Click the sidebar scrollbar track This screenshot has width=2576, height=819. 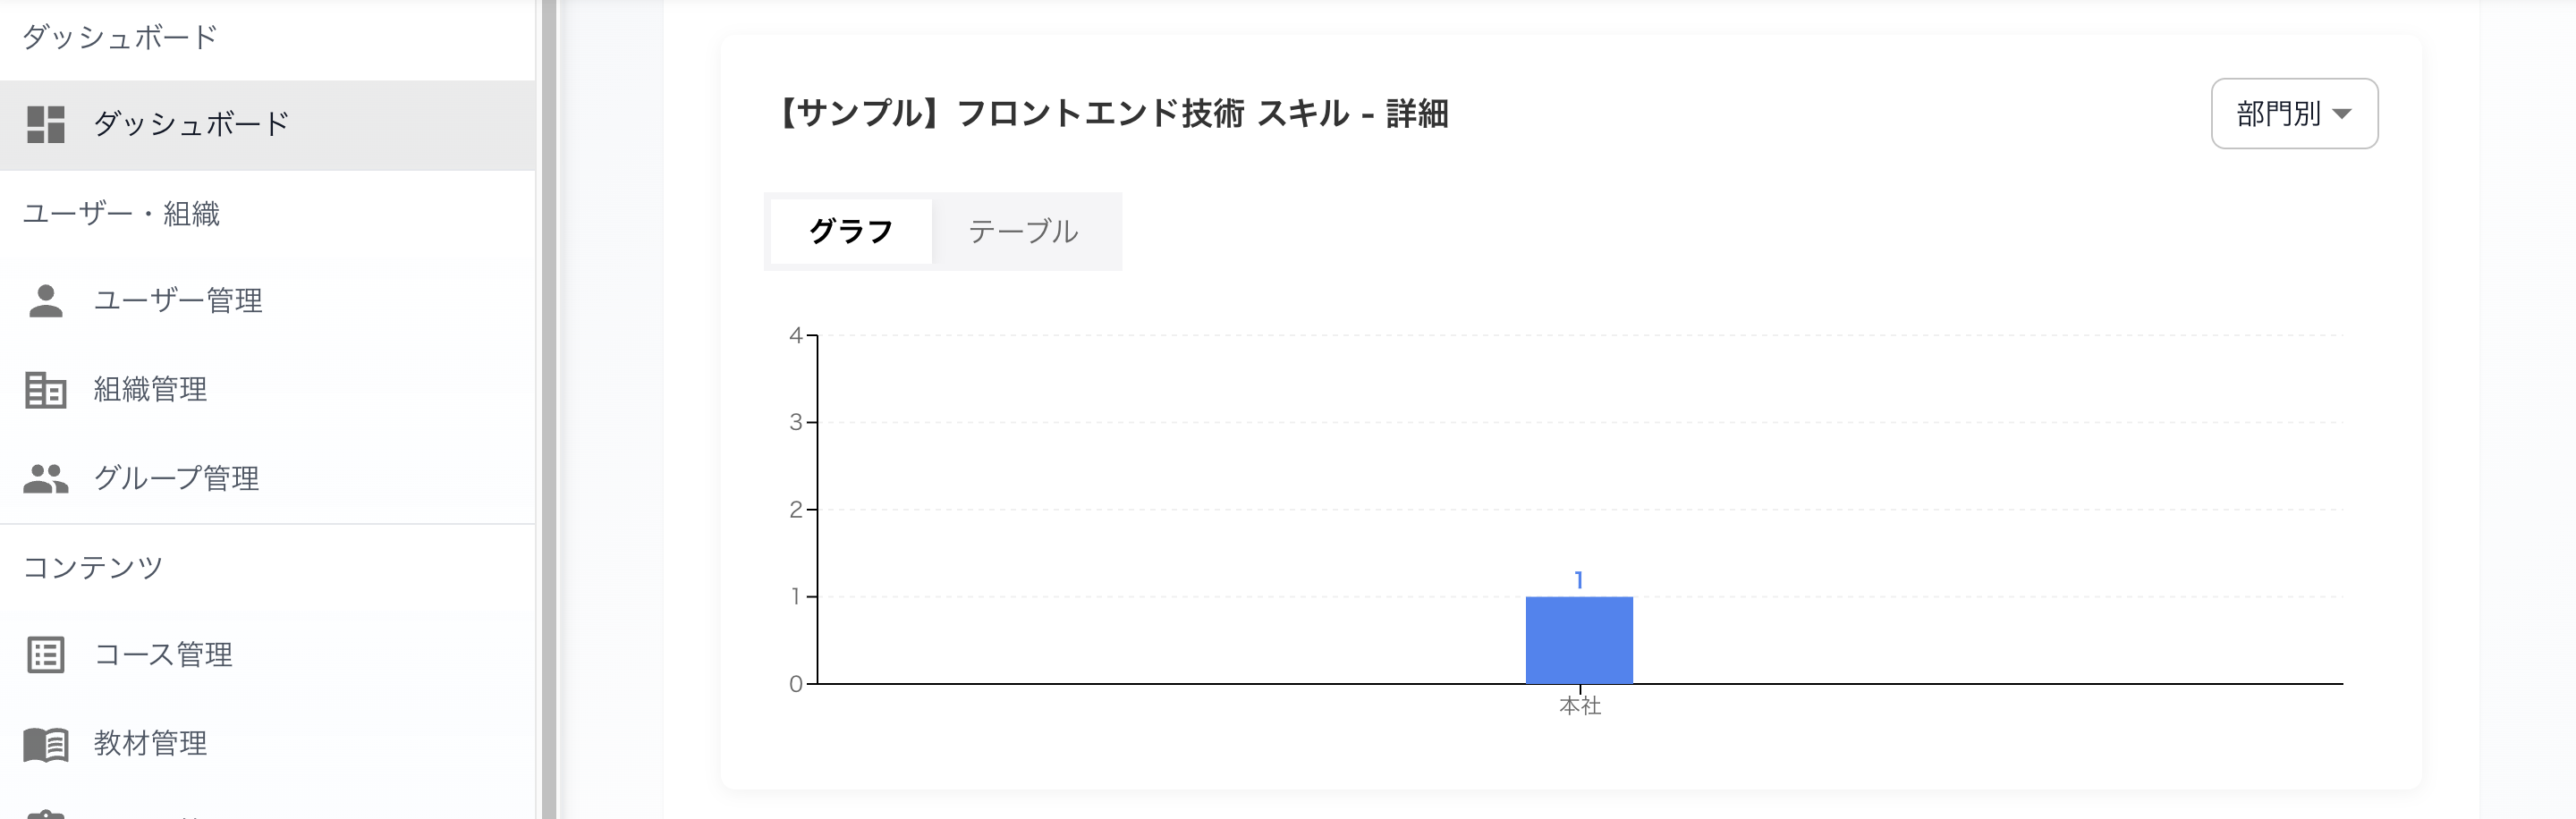[547, 400]
